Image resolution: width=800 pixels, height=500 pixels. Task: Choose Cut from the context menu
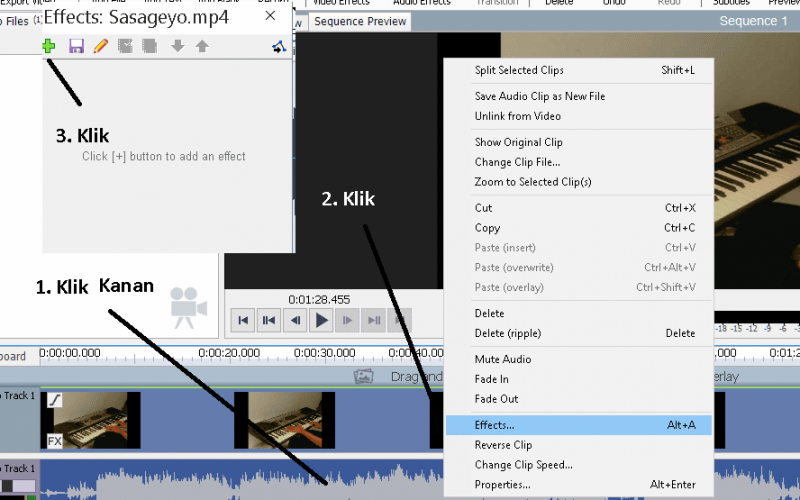[579, 208]
